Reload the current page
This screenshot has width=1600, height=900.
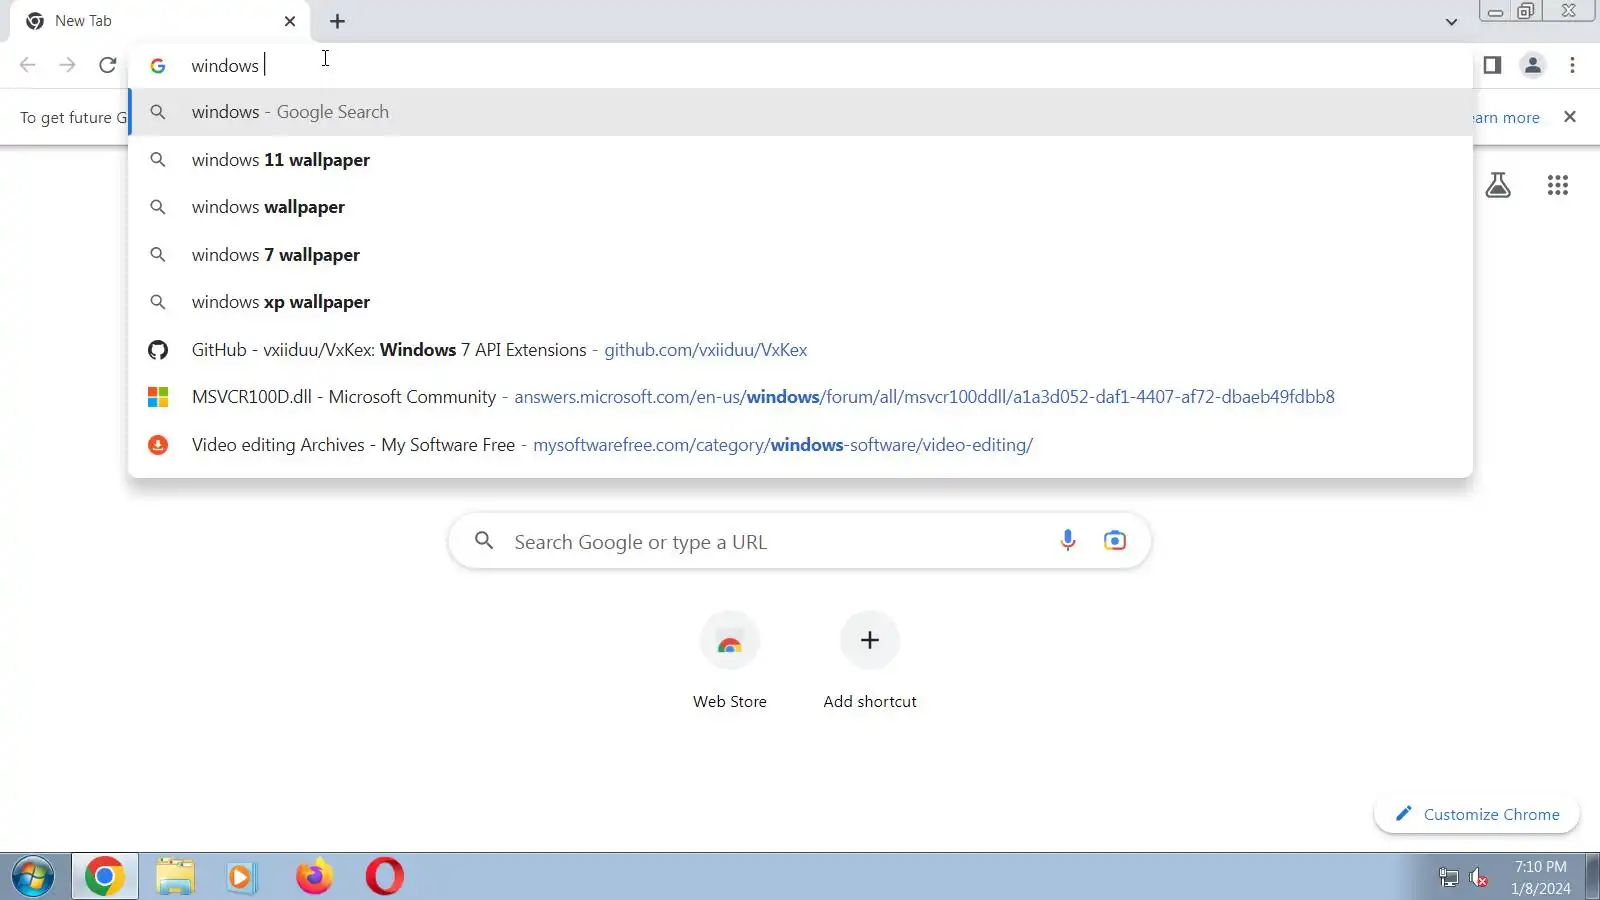coord(108,65)
